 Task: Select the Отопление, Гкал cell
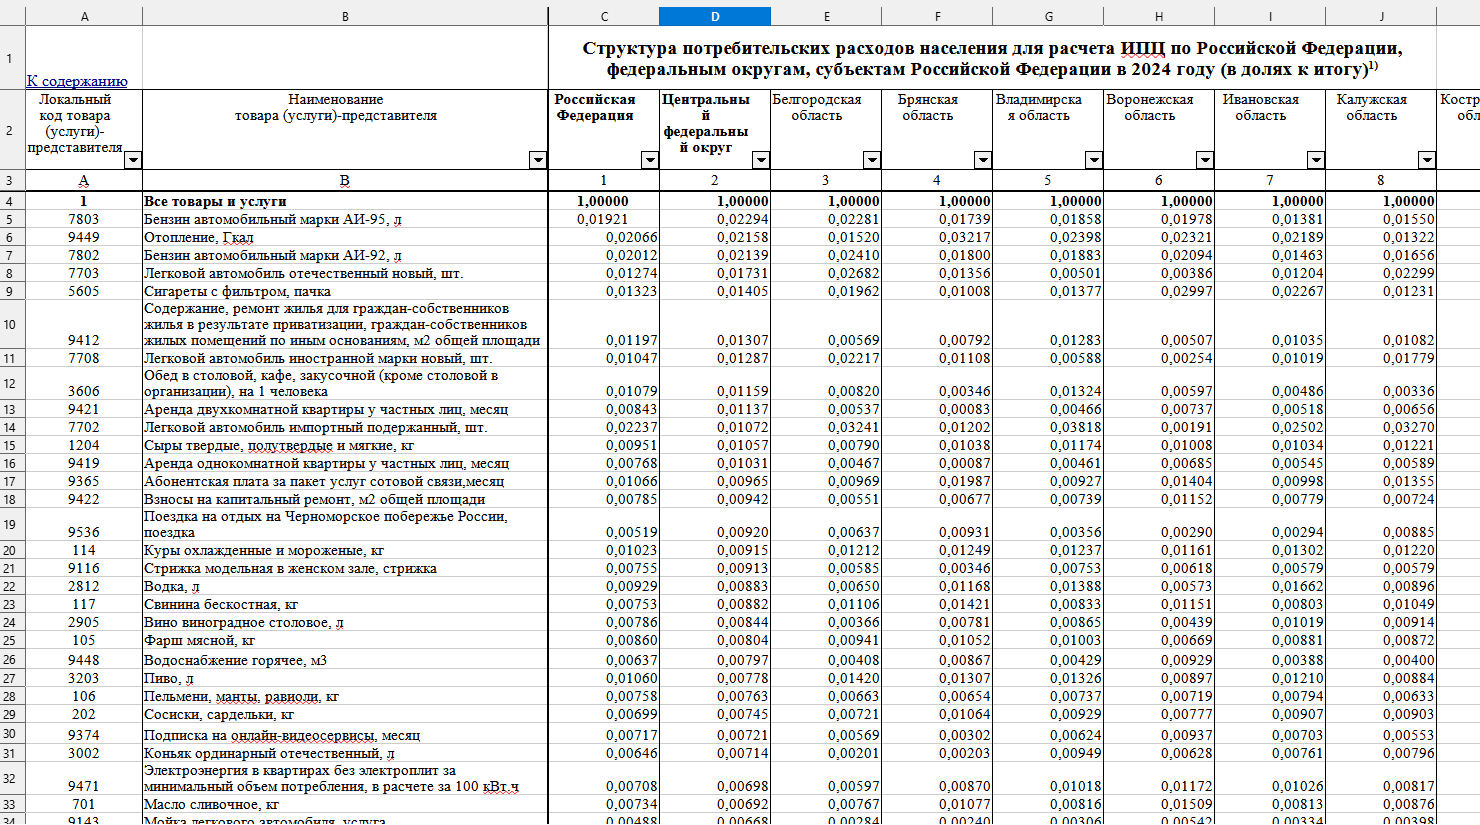click(345, 237)
